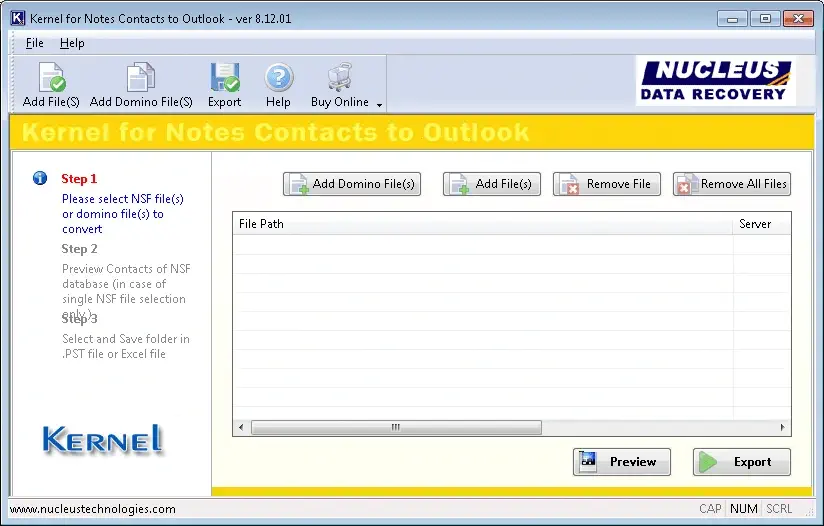Click the Step 1 heading
The width and height of the screenshot is (824, 526).
click(79, 179)
